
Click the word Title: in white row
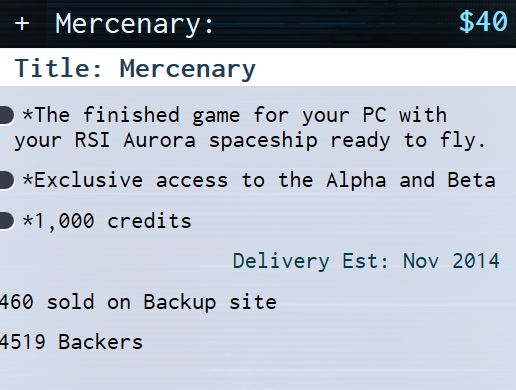tap(58, 68)
